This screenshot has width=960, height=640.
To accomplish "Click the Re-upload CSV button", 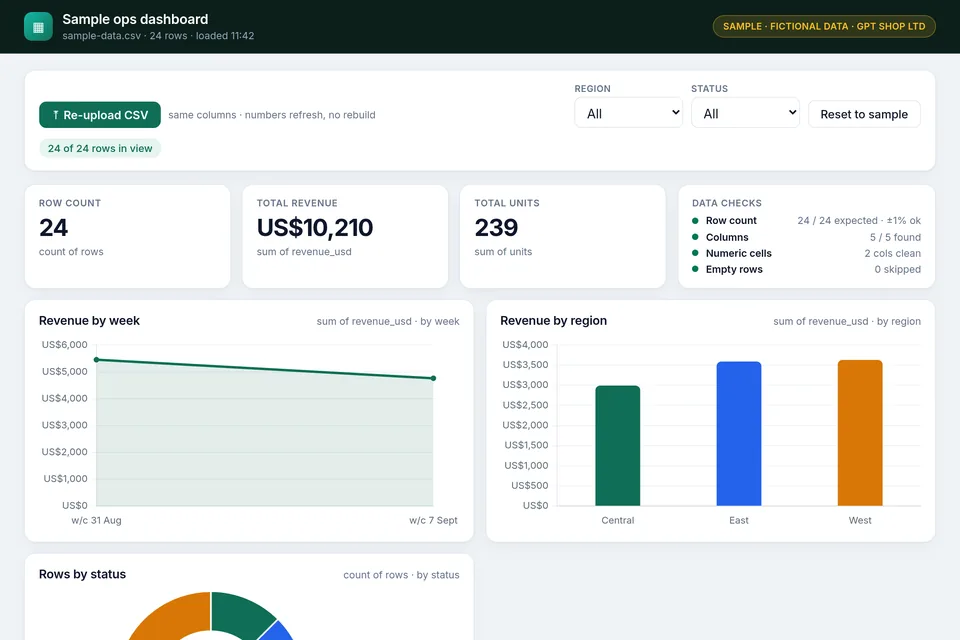I will (100, 115).
